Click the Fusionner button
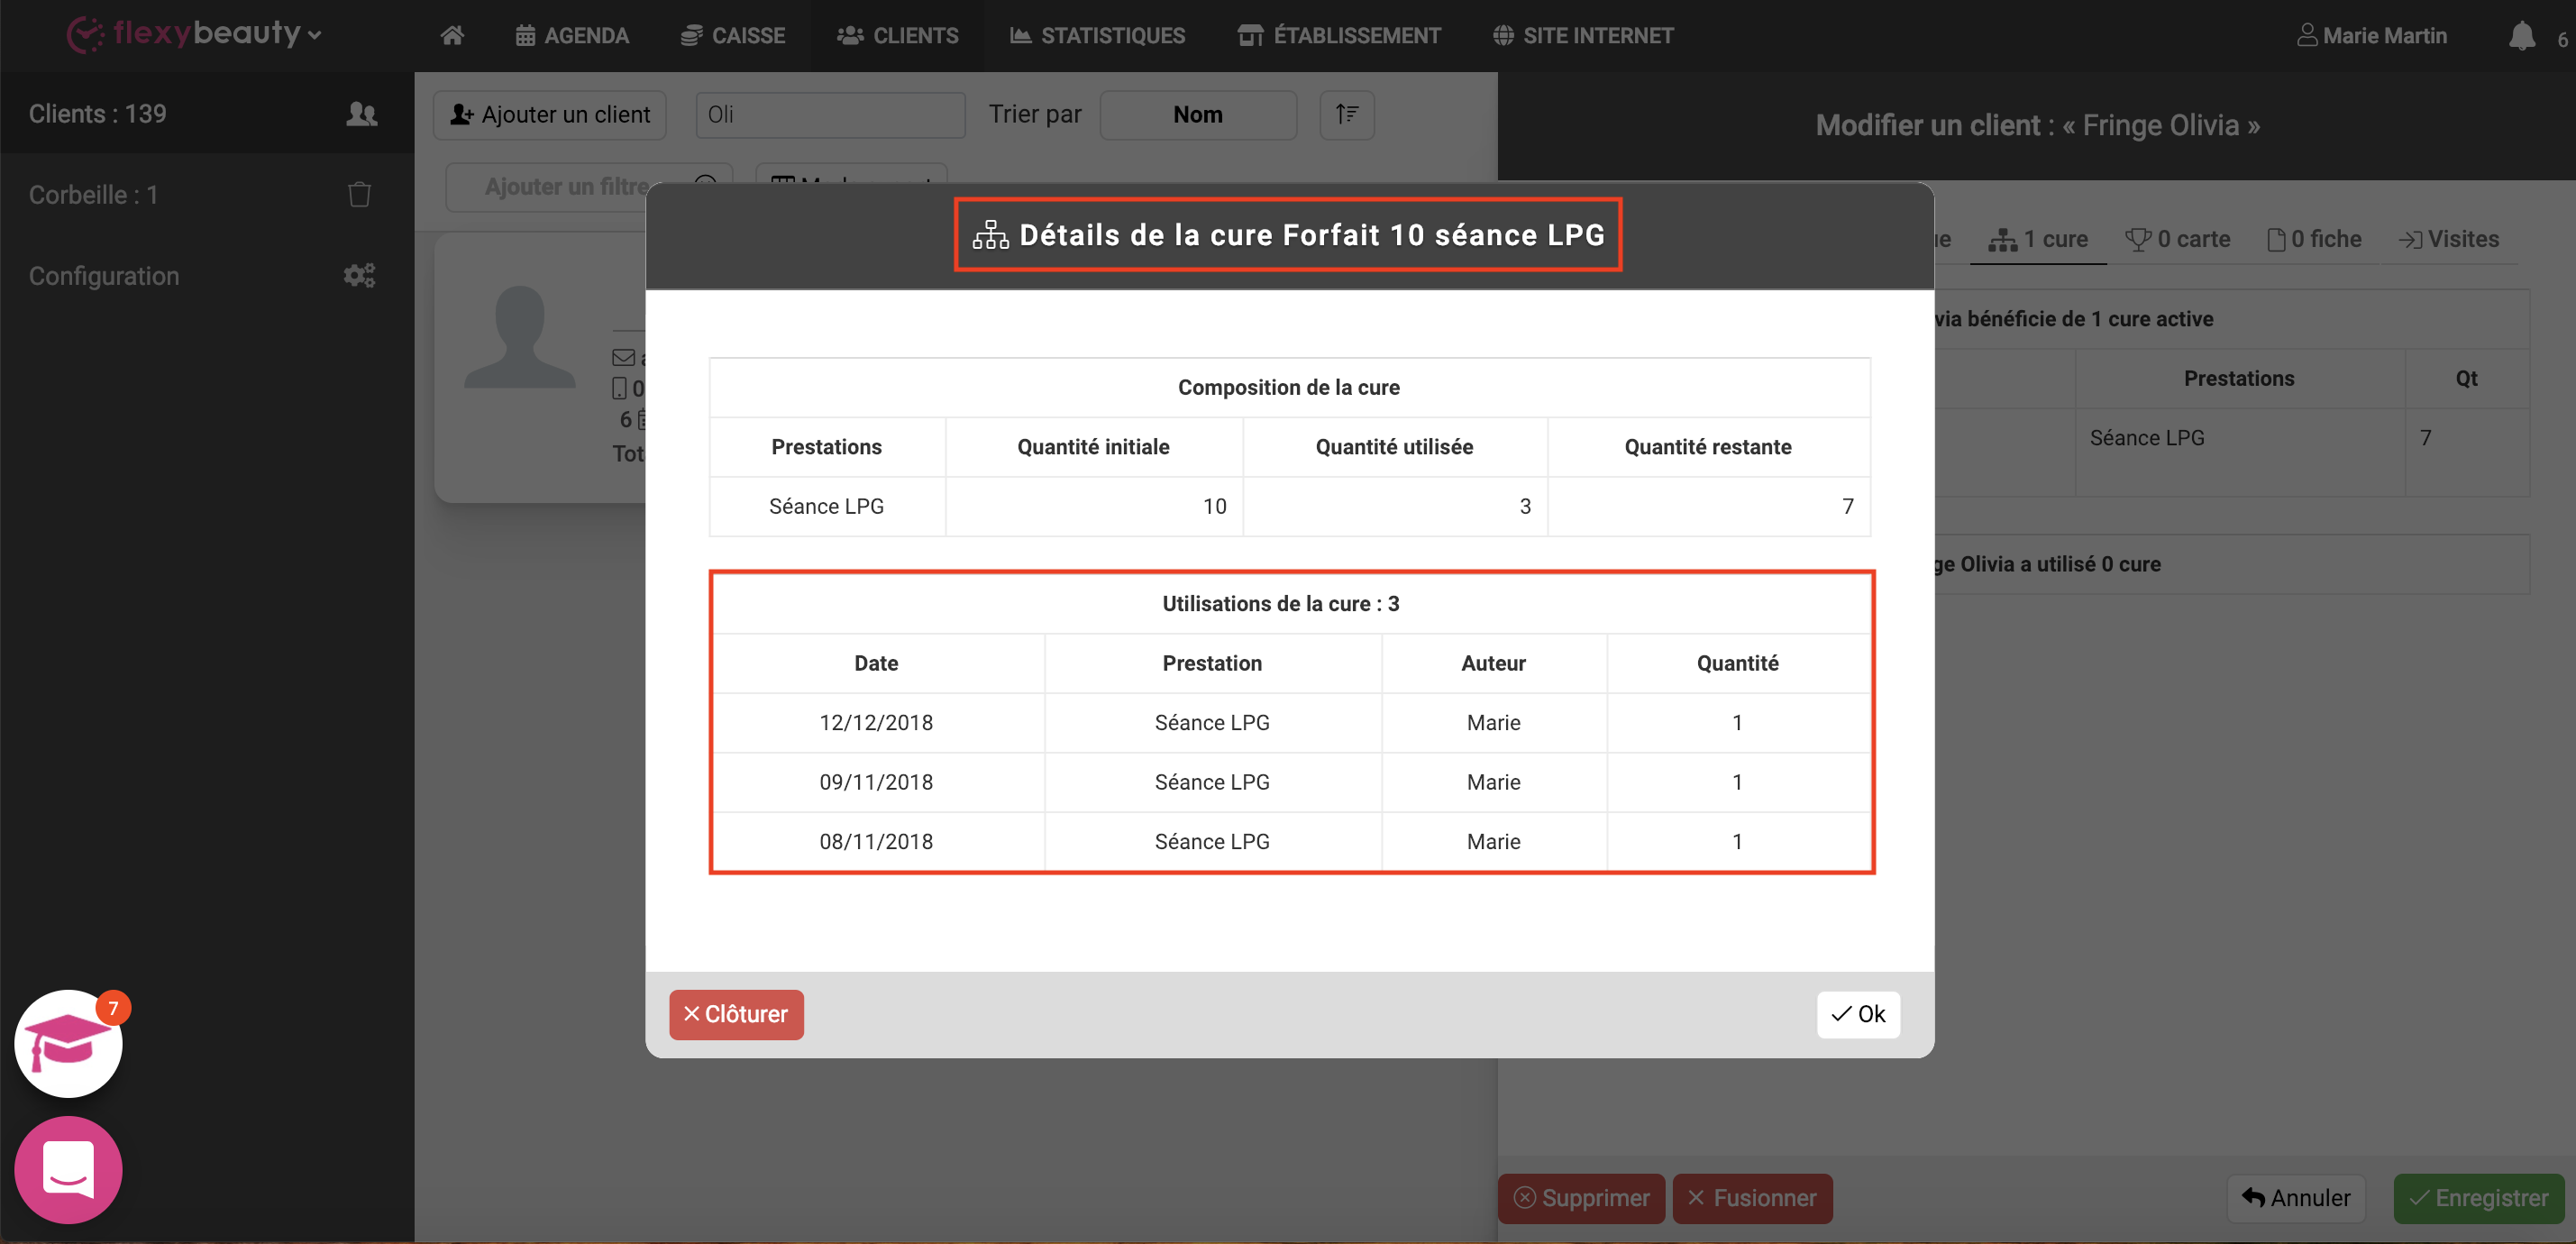 (1752, 1198)
